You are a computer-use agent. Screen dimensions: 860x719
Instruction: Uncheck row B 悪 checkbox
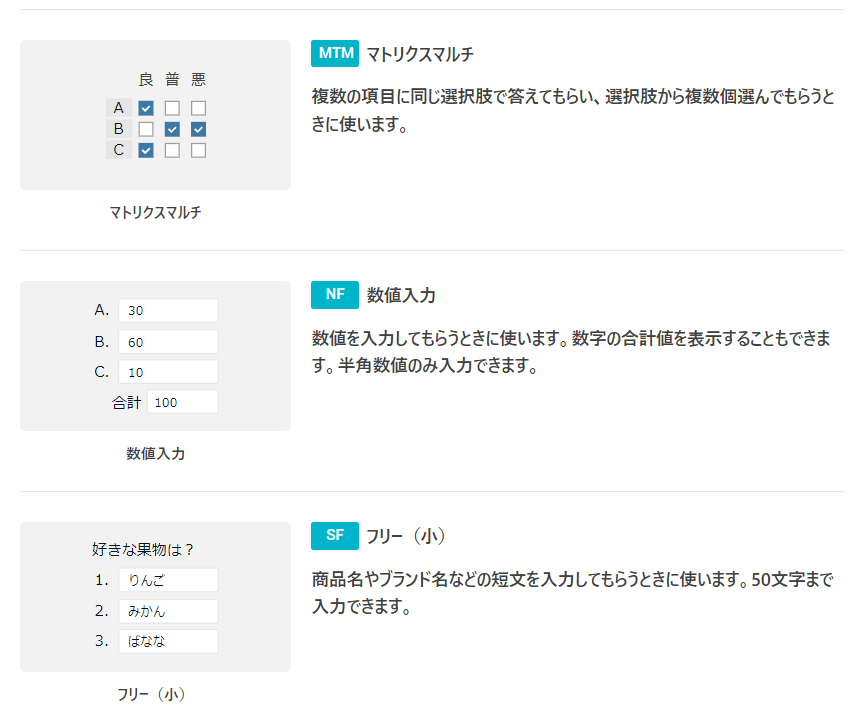tap(199, 129)
